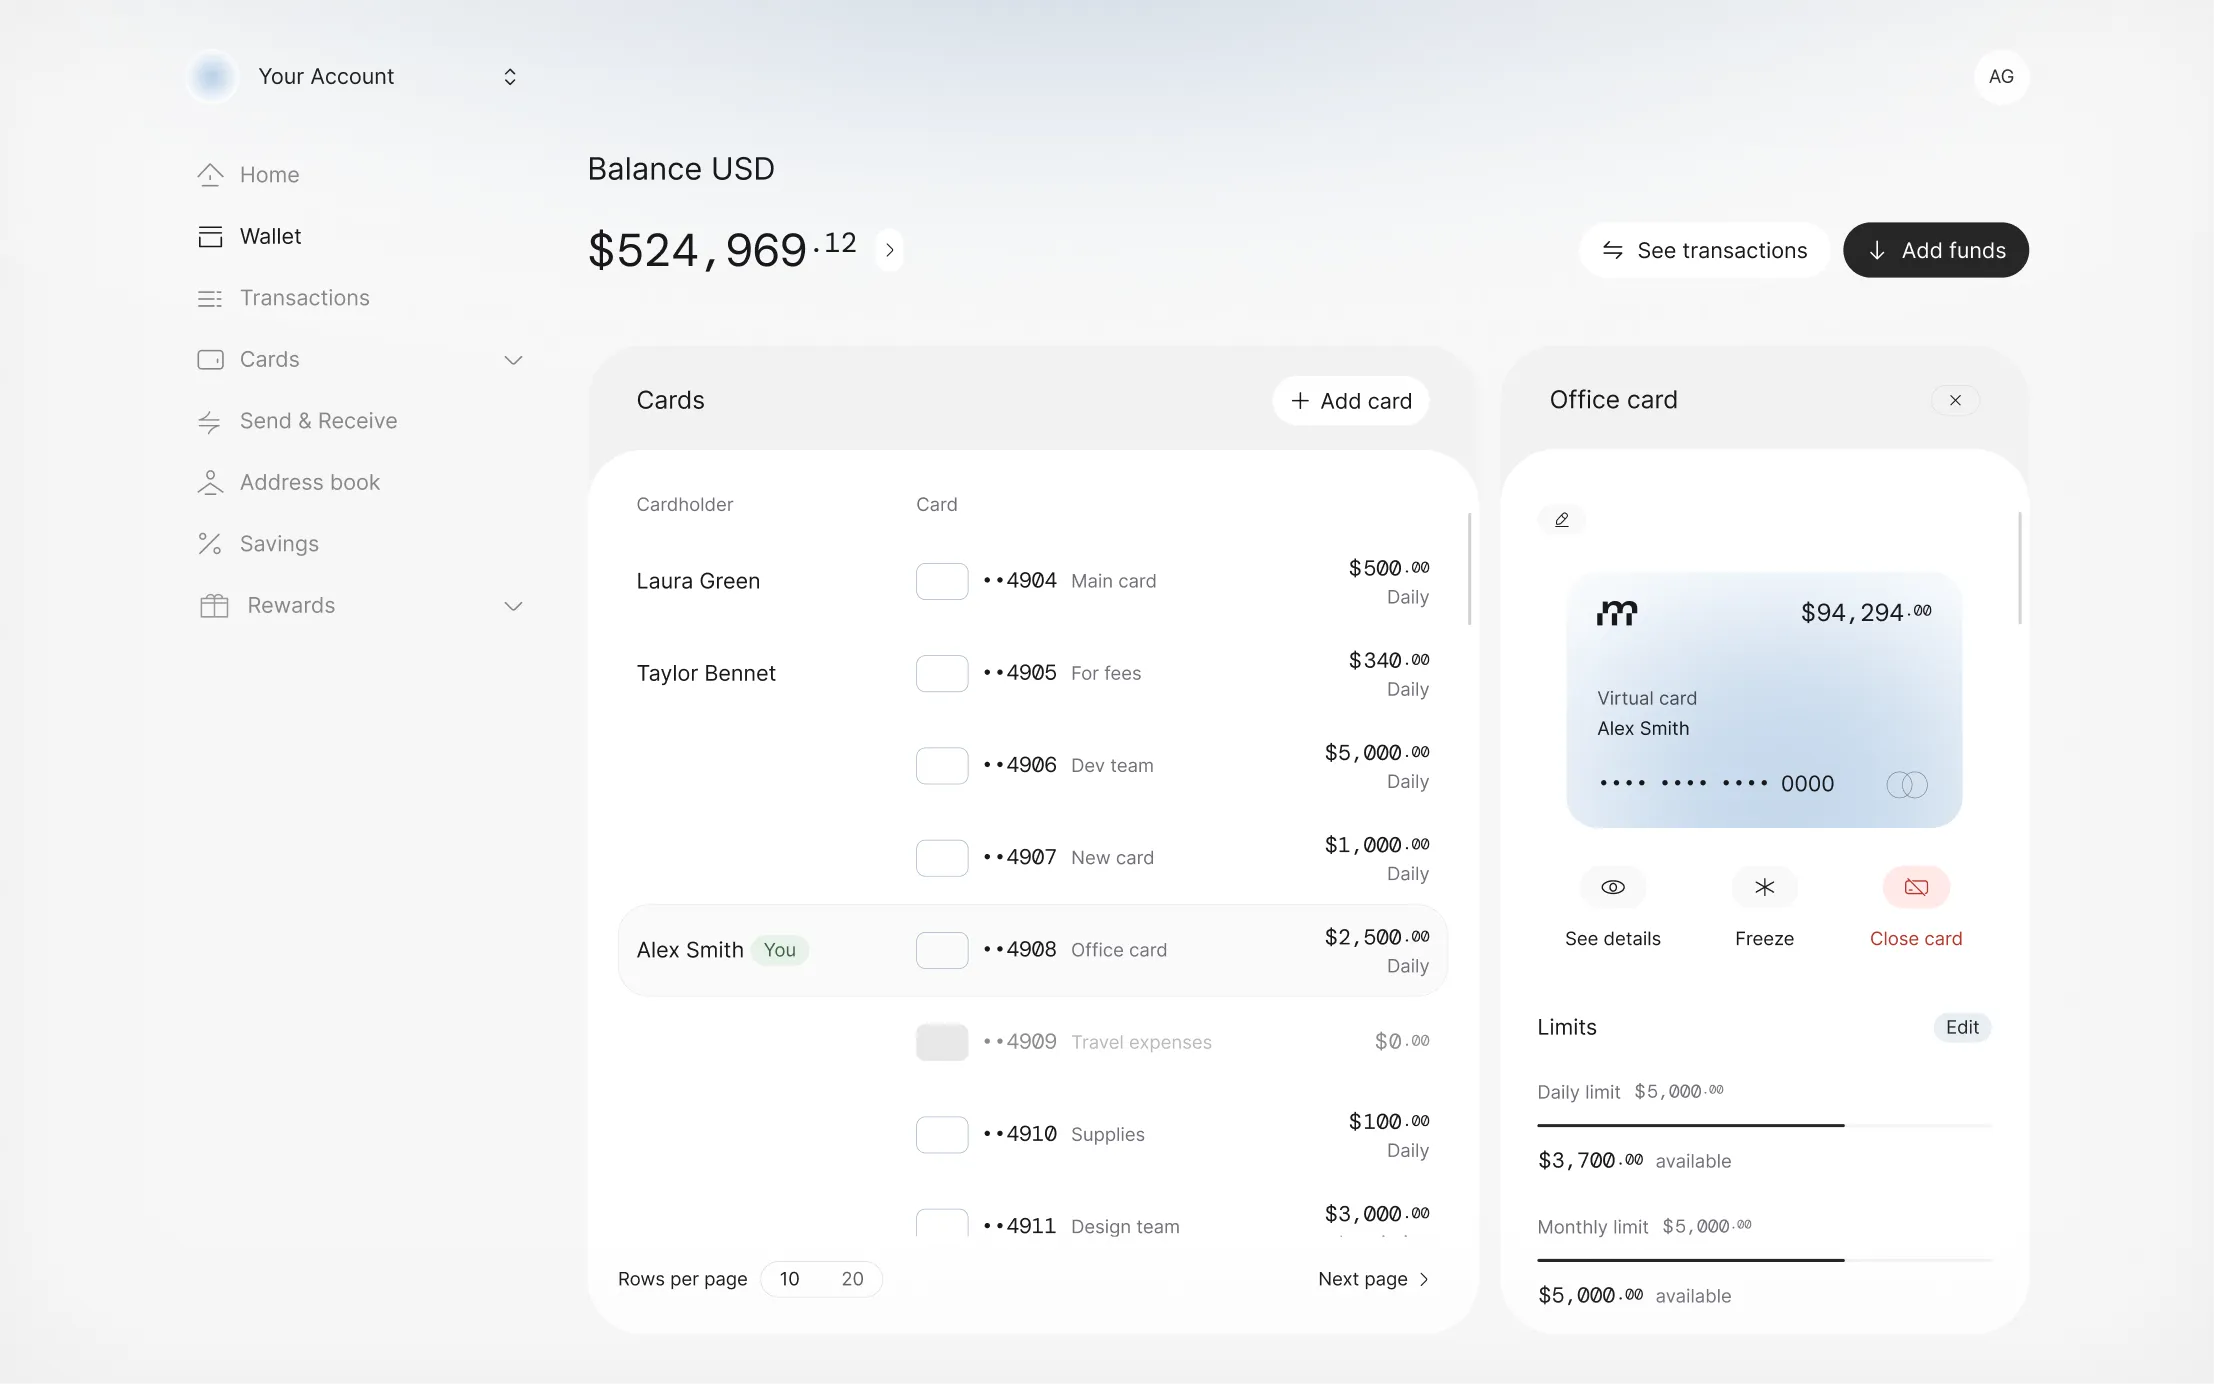Click the Add funds button

[x=1936, y=250]
